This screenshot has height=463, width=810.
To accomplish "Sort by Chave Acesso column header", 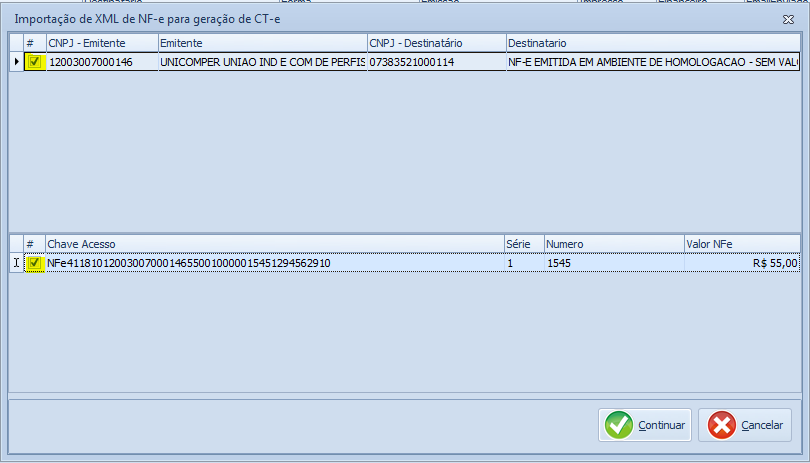I will (273, 244).
